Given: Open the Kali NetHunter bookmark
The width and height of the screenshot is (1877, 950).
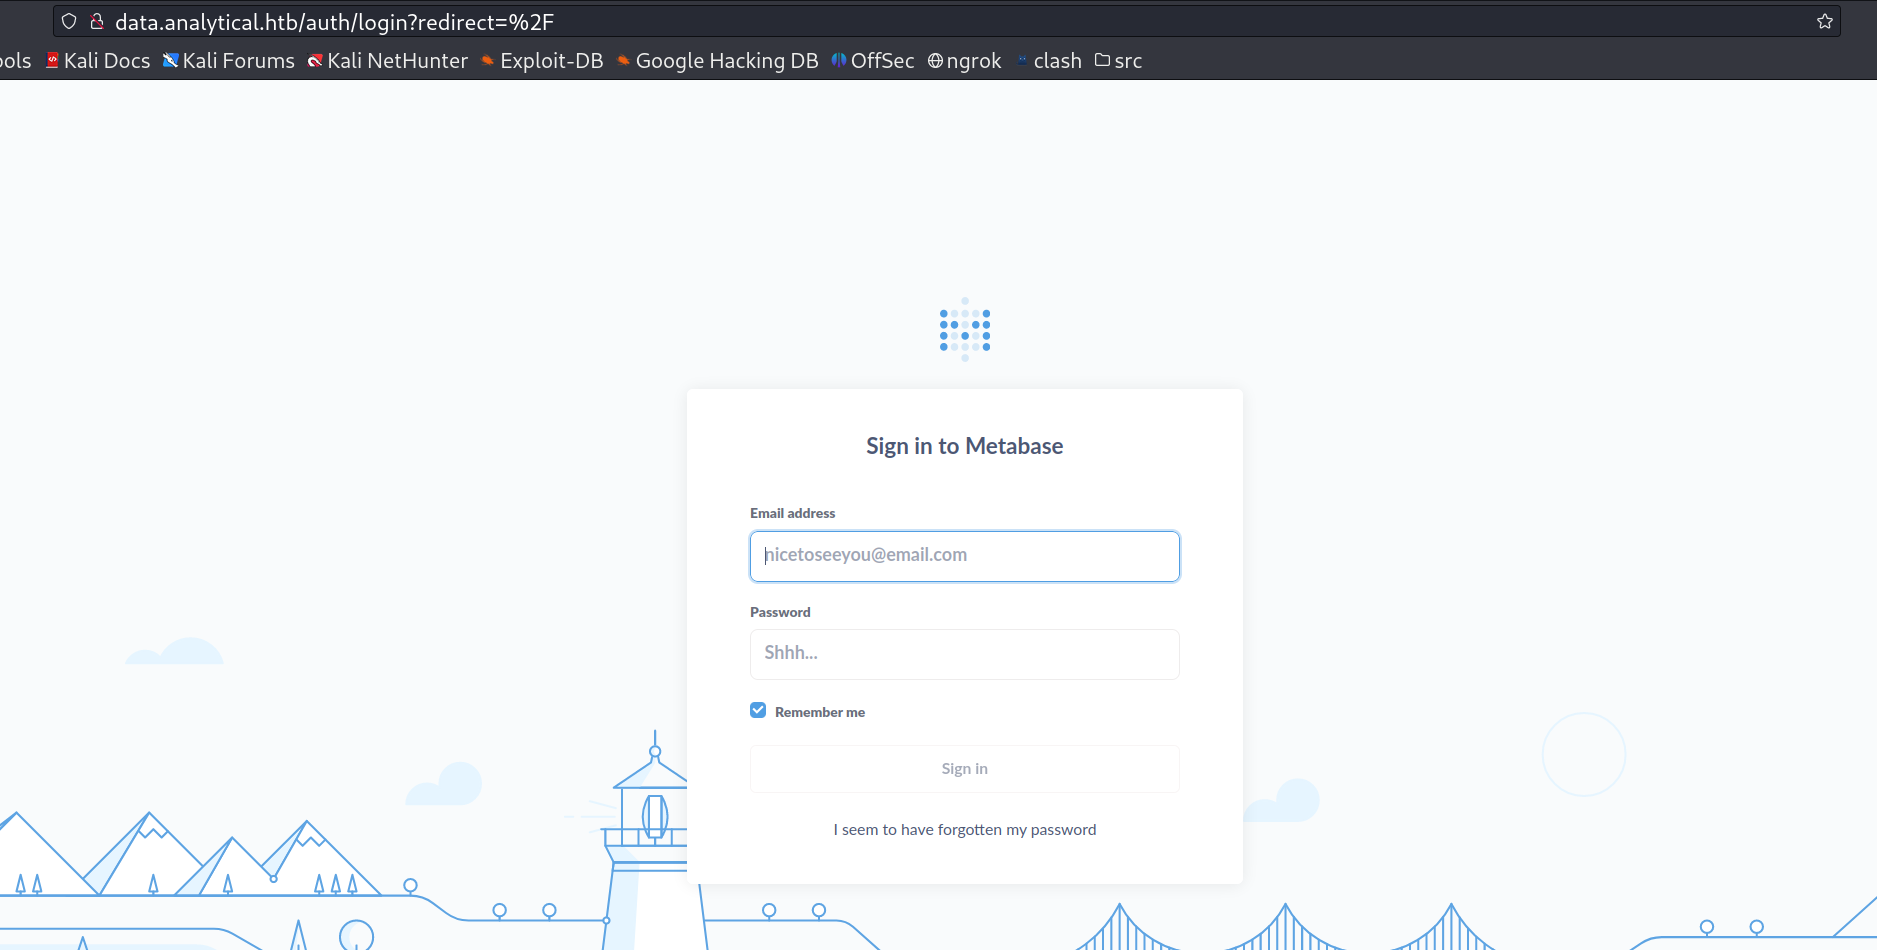Looking at the screenshot, I should [x=388, y=61].
